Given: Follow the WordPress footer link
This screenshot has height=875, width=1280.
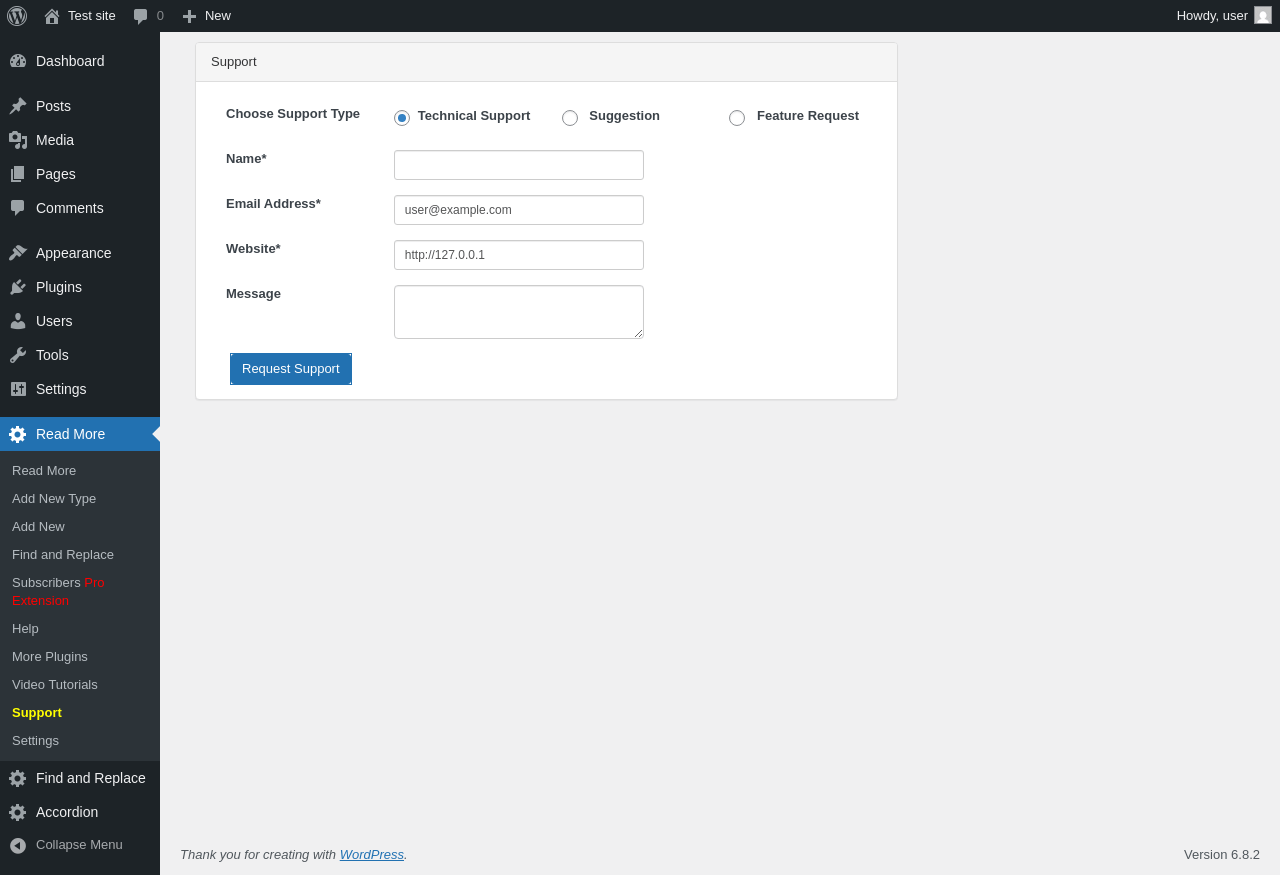Looking at the screenshot, I should click(x=372, y=854).
